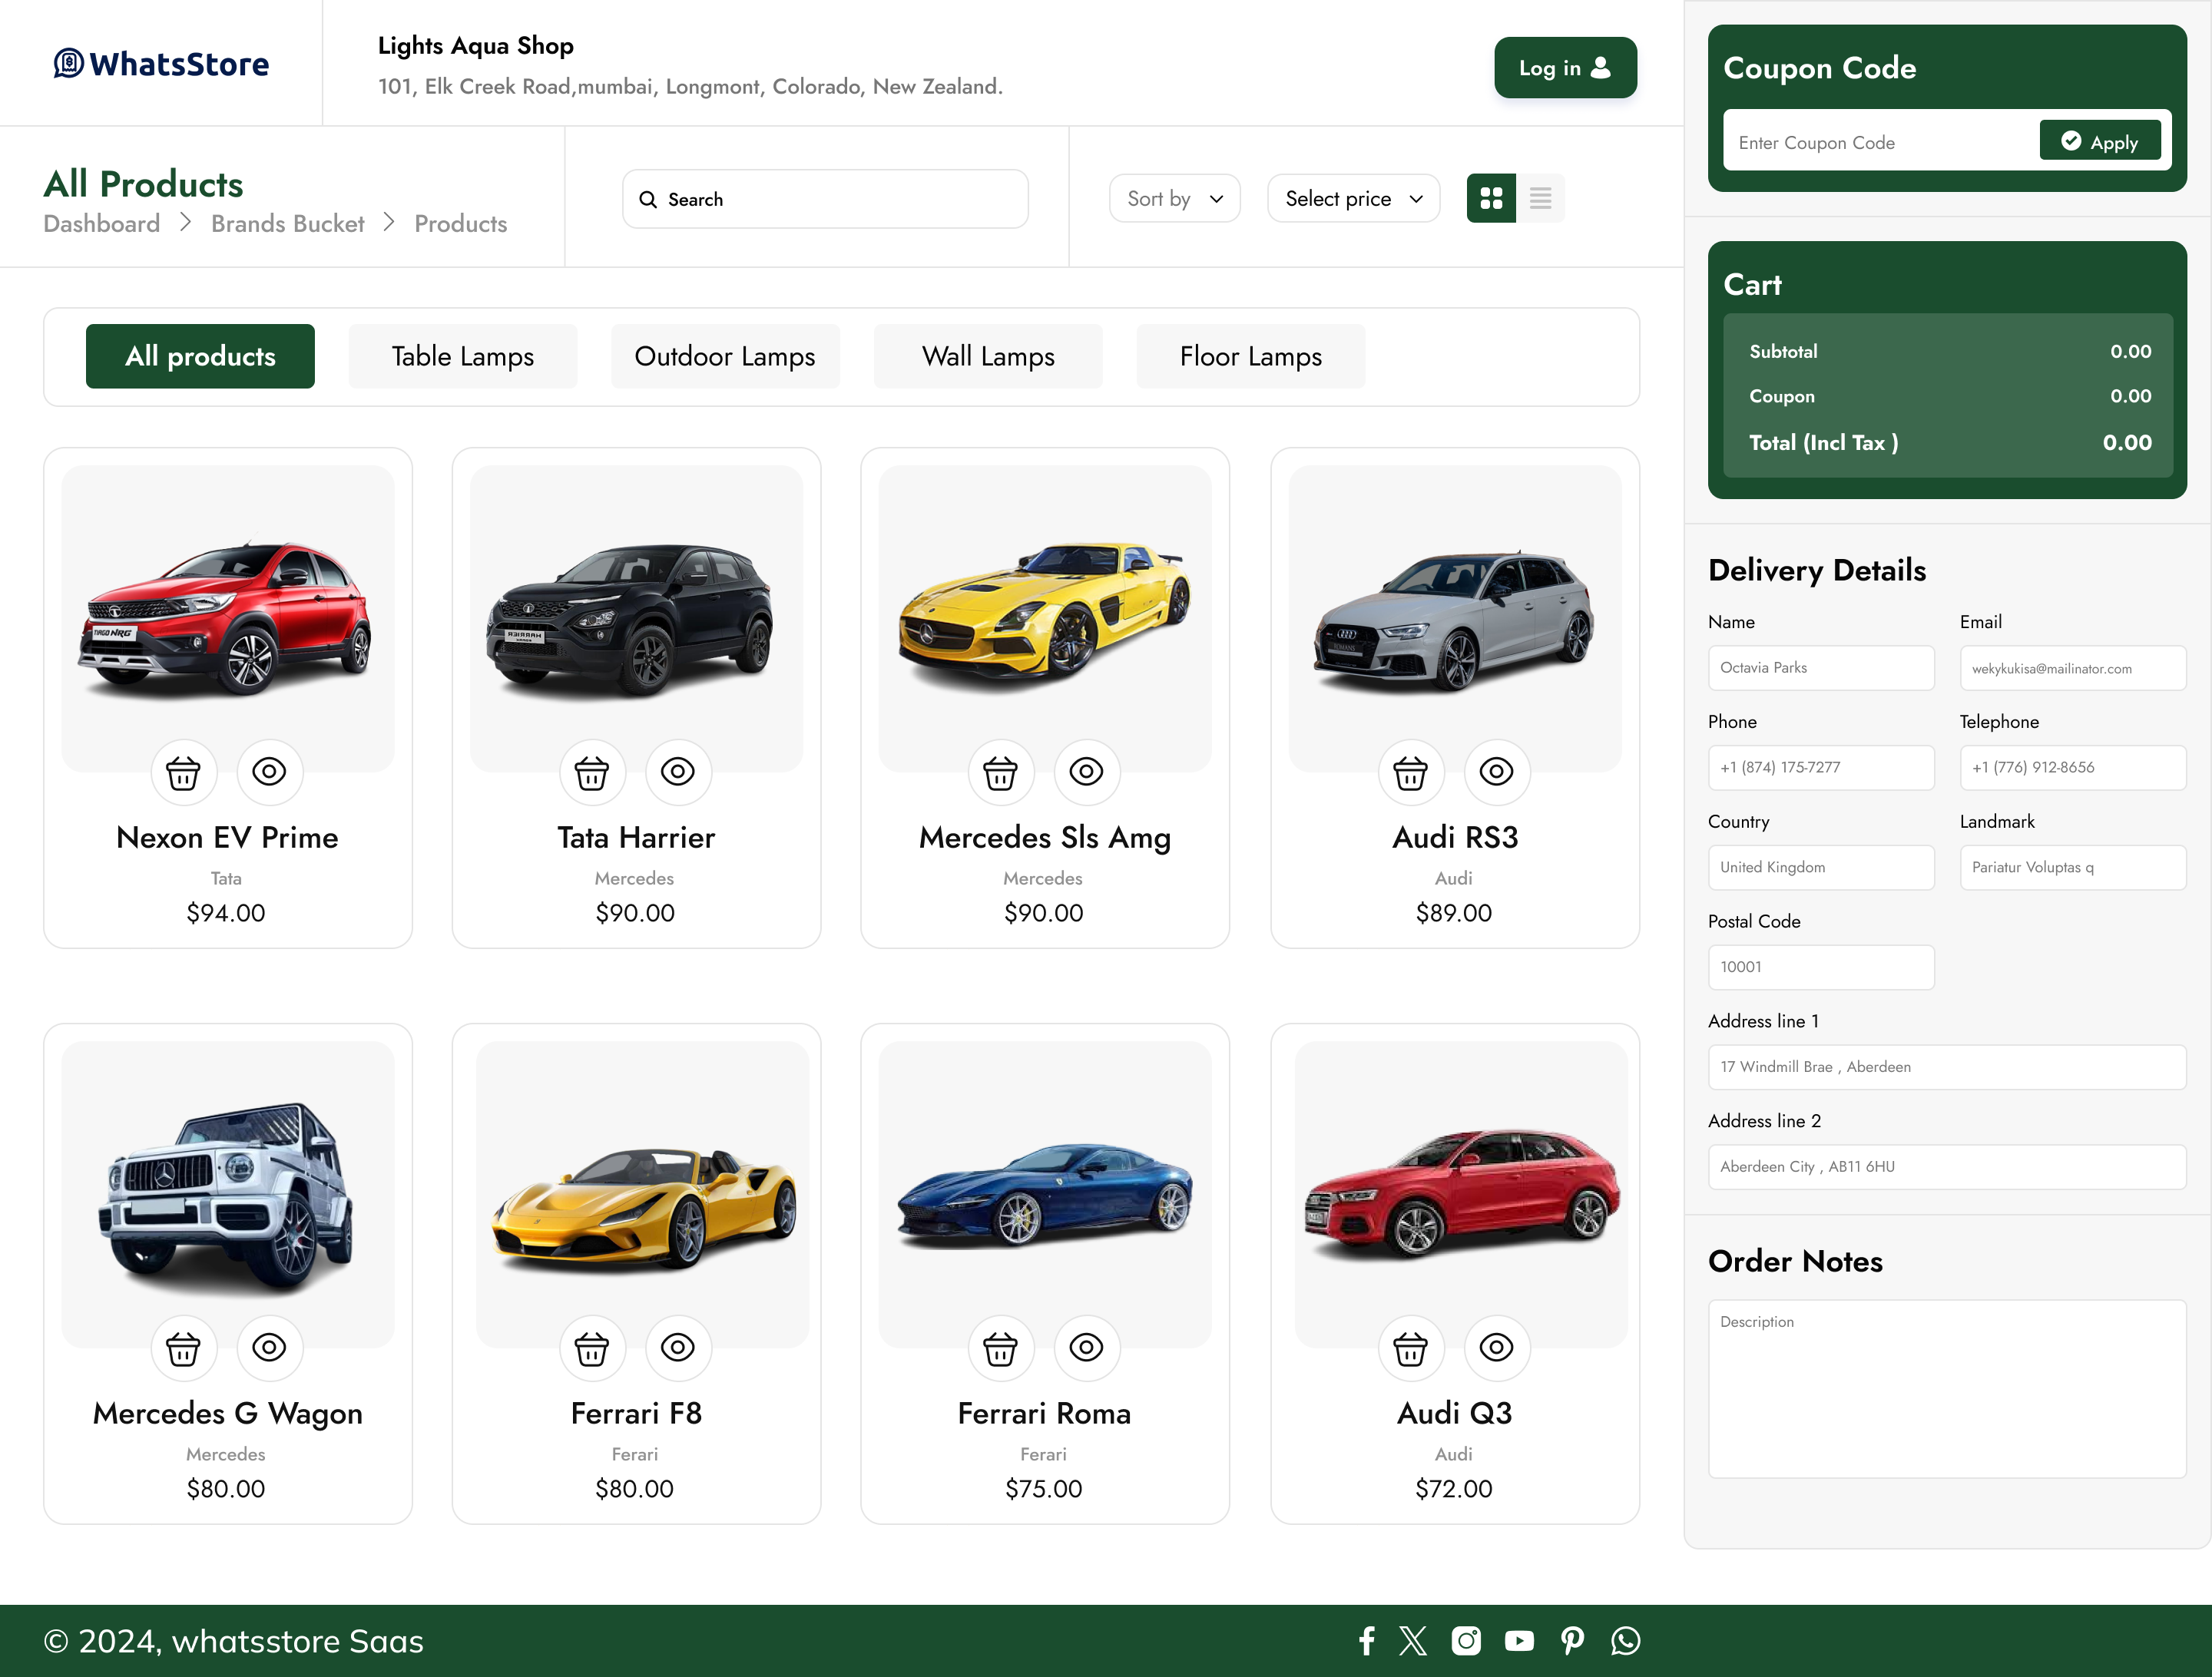The width and height of the screenshot is (2212, 1677).
Task: Open Facebook link in footer
Action: point(1367,1641)
